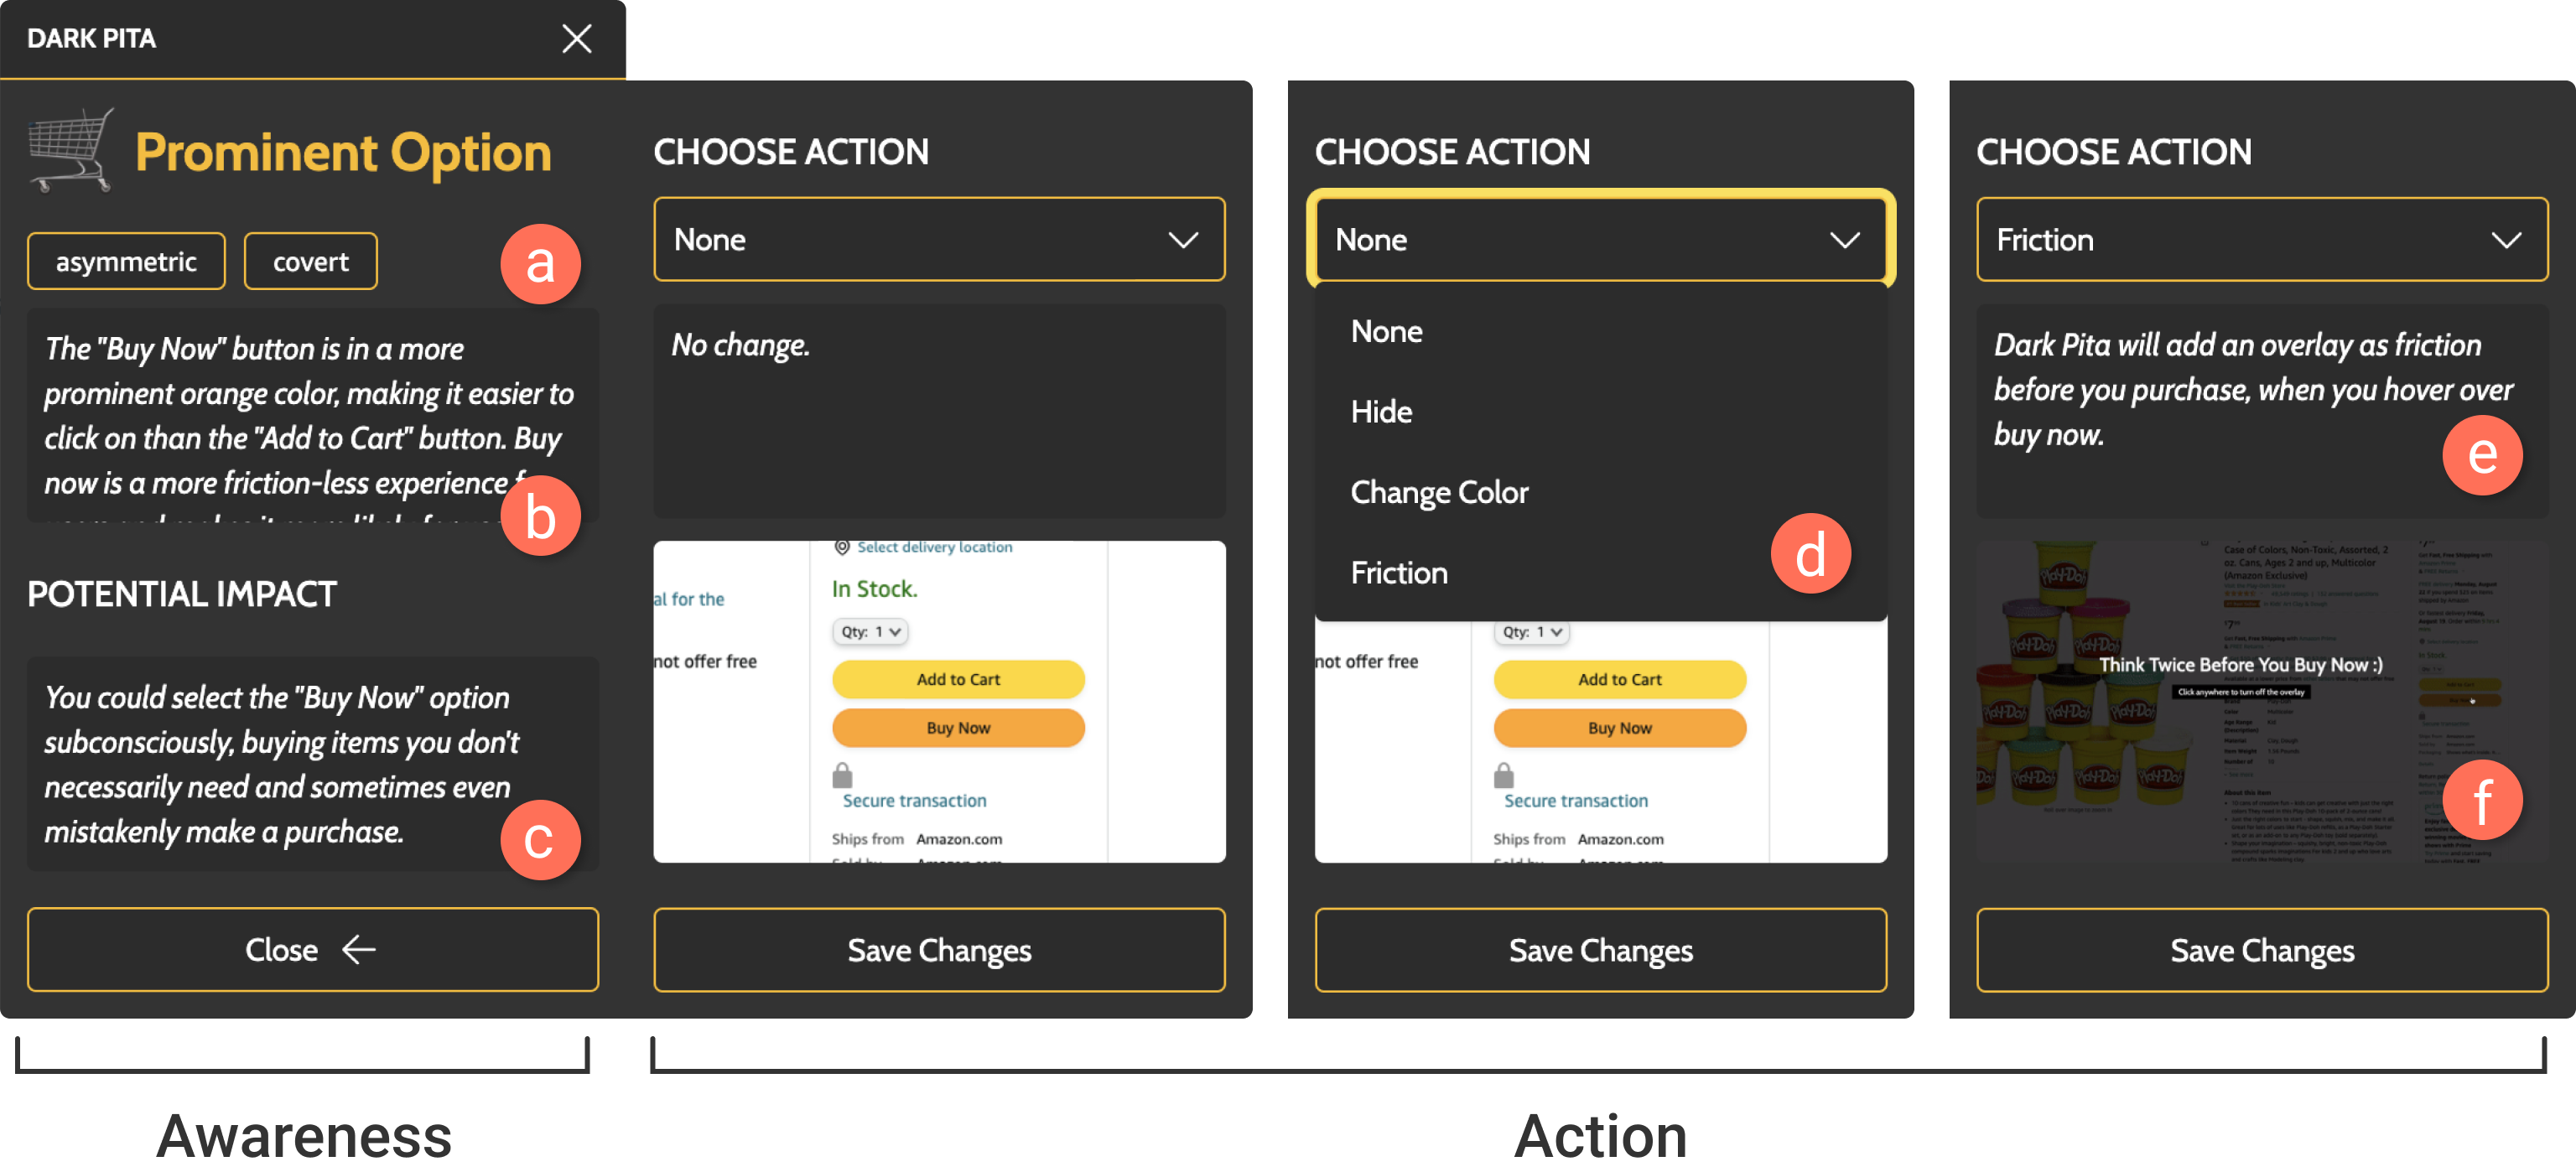Open the first Choose Action dropdown showing None
The image size is (2576, 1172).
pos(938,240)
